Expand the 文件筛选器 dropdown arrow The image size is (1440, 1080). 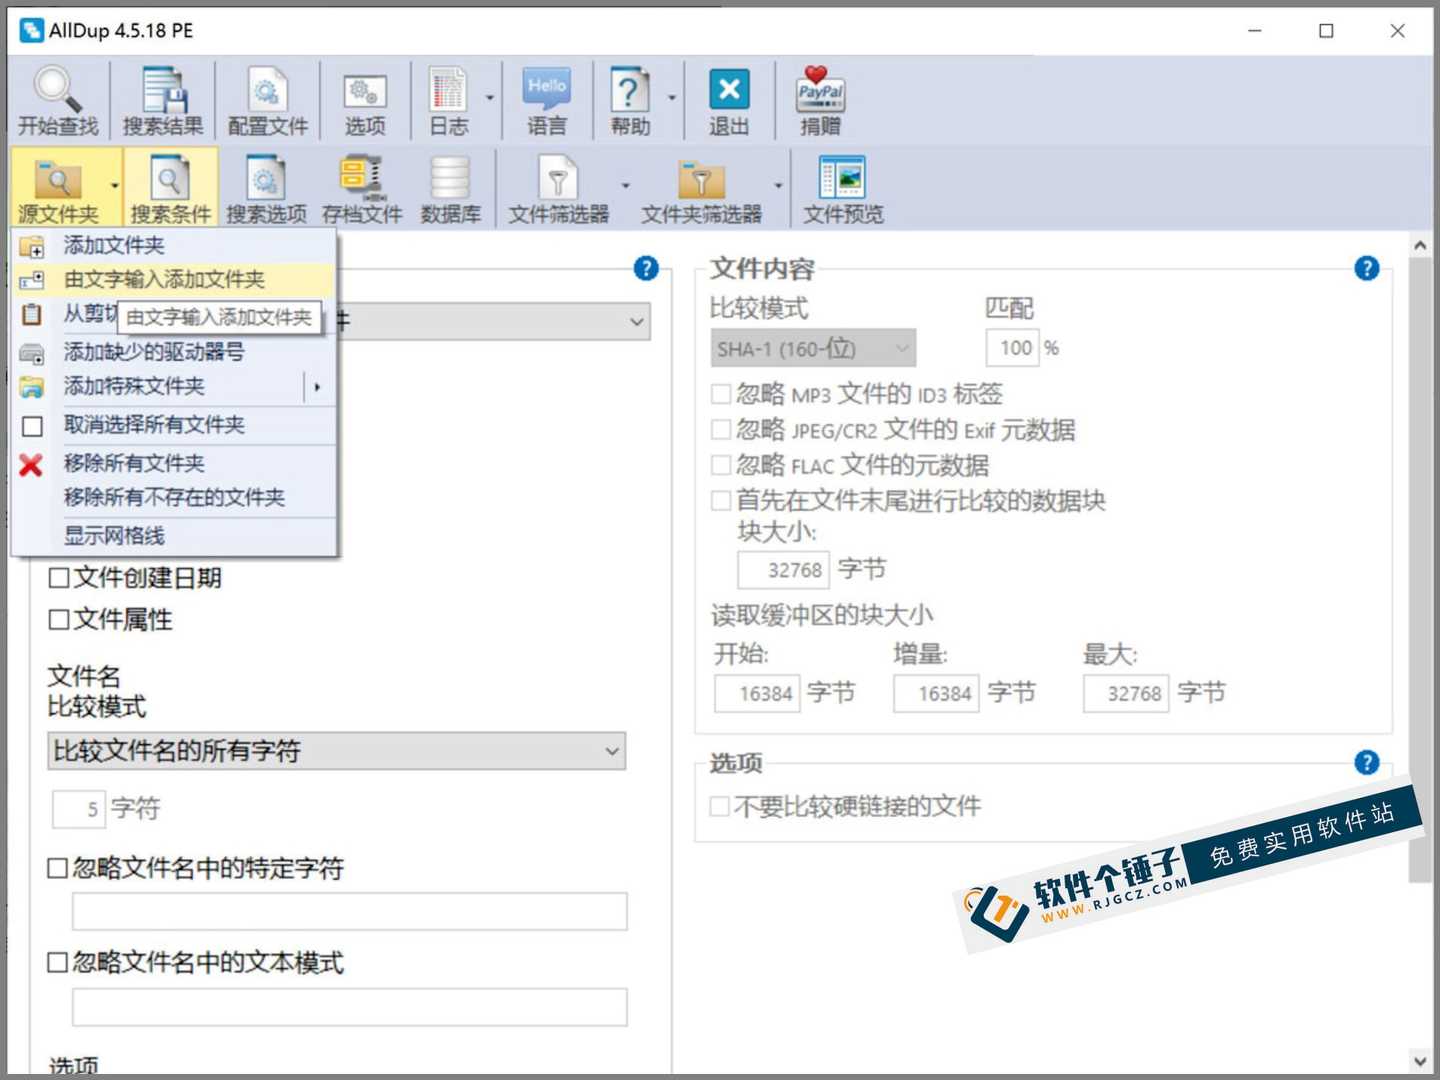626,187
